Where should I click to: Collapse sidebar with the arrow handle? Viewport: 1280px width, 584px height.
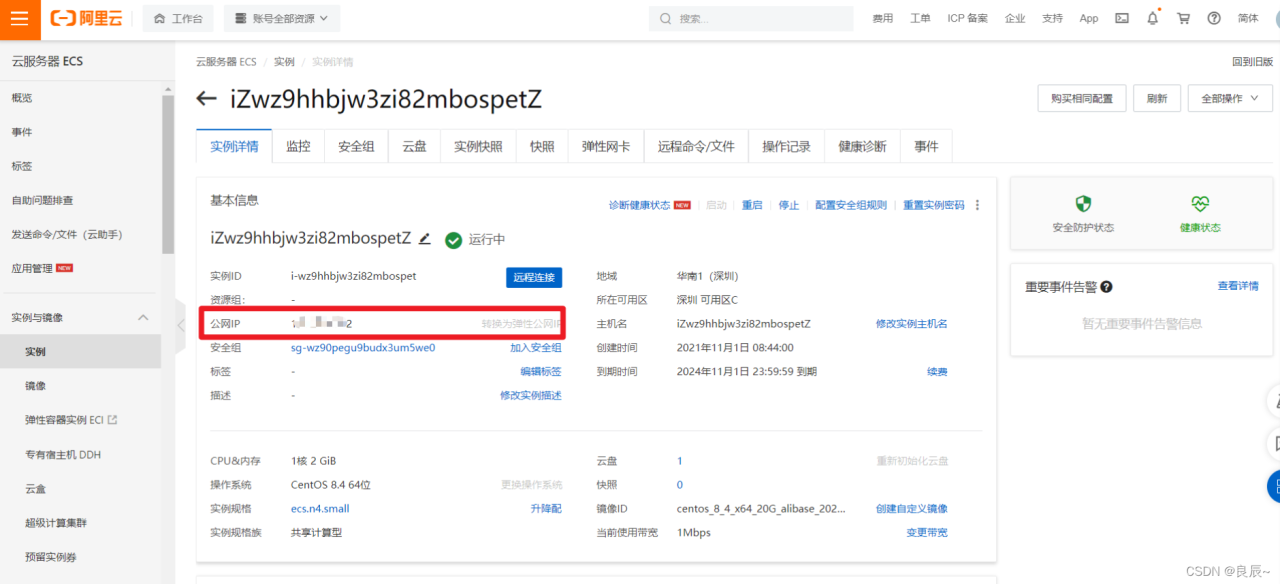180,325
